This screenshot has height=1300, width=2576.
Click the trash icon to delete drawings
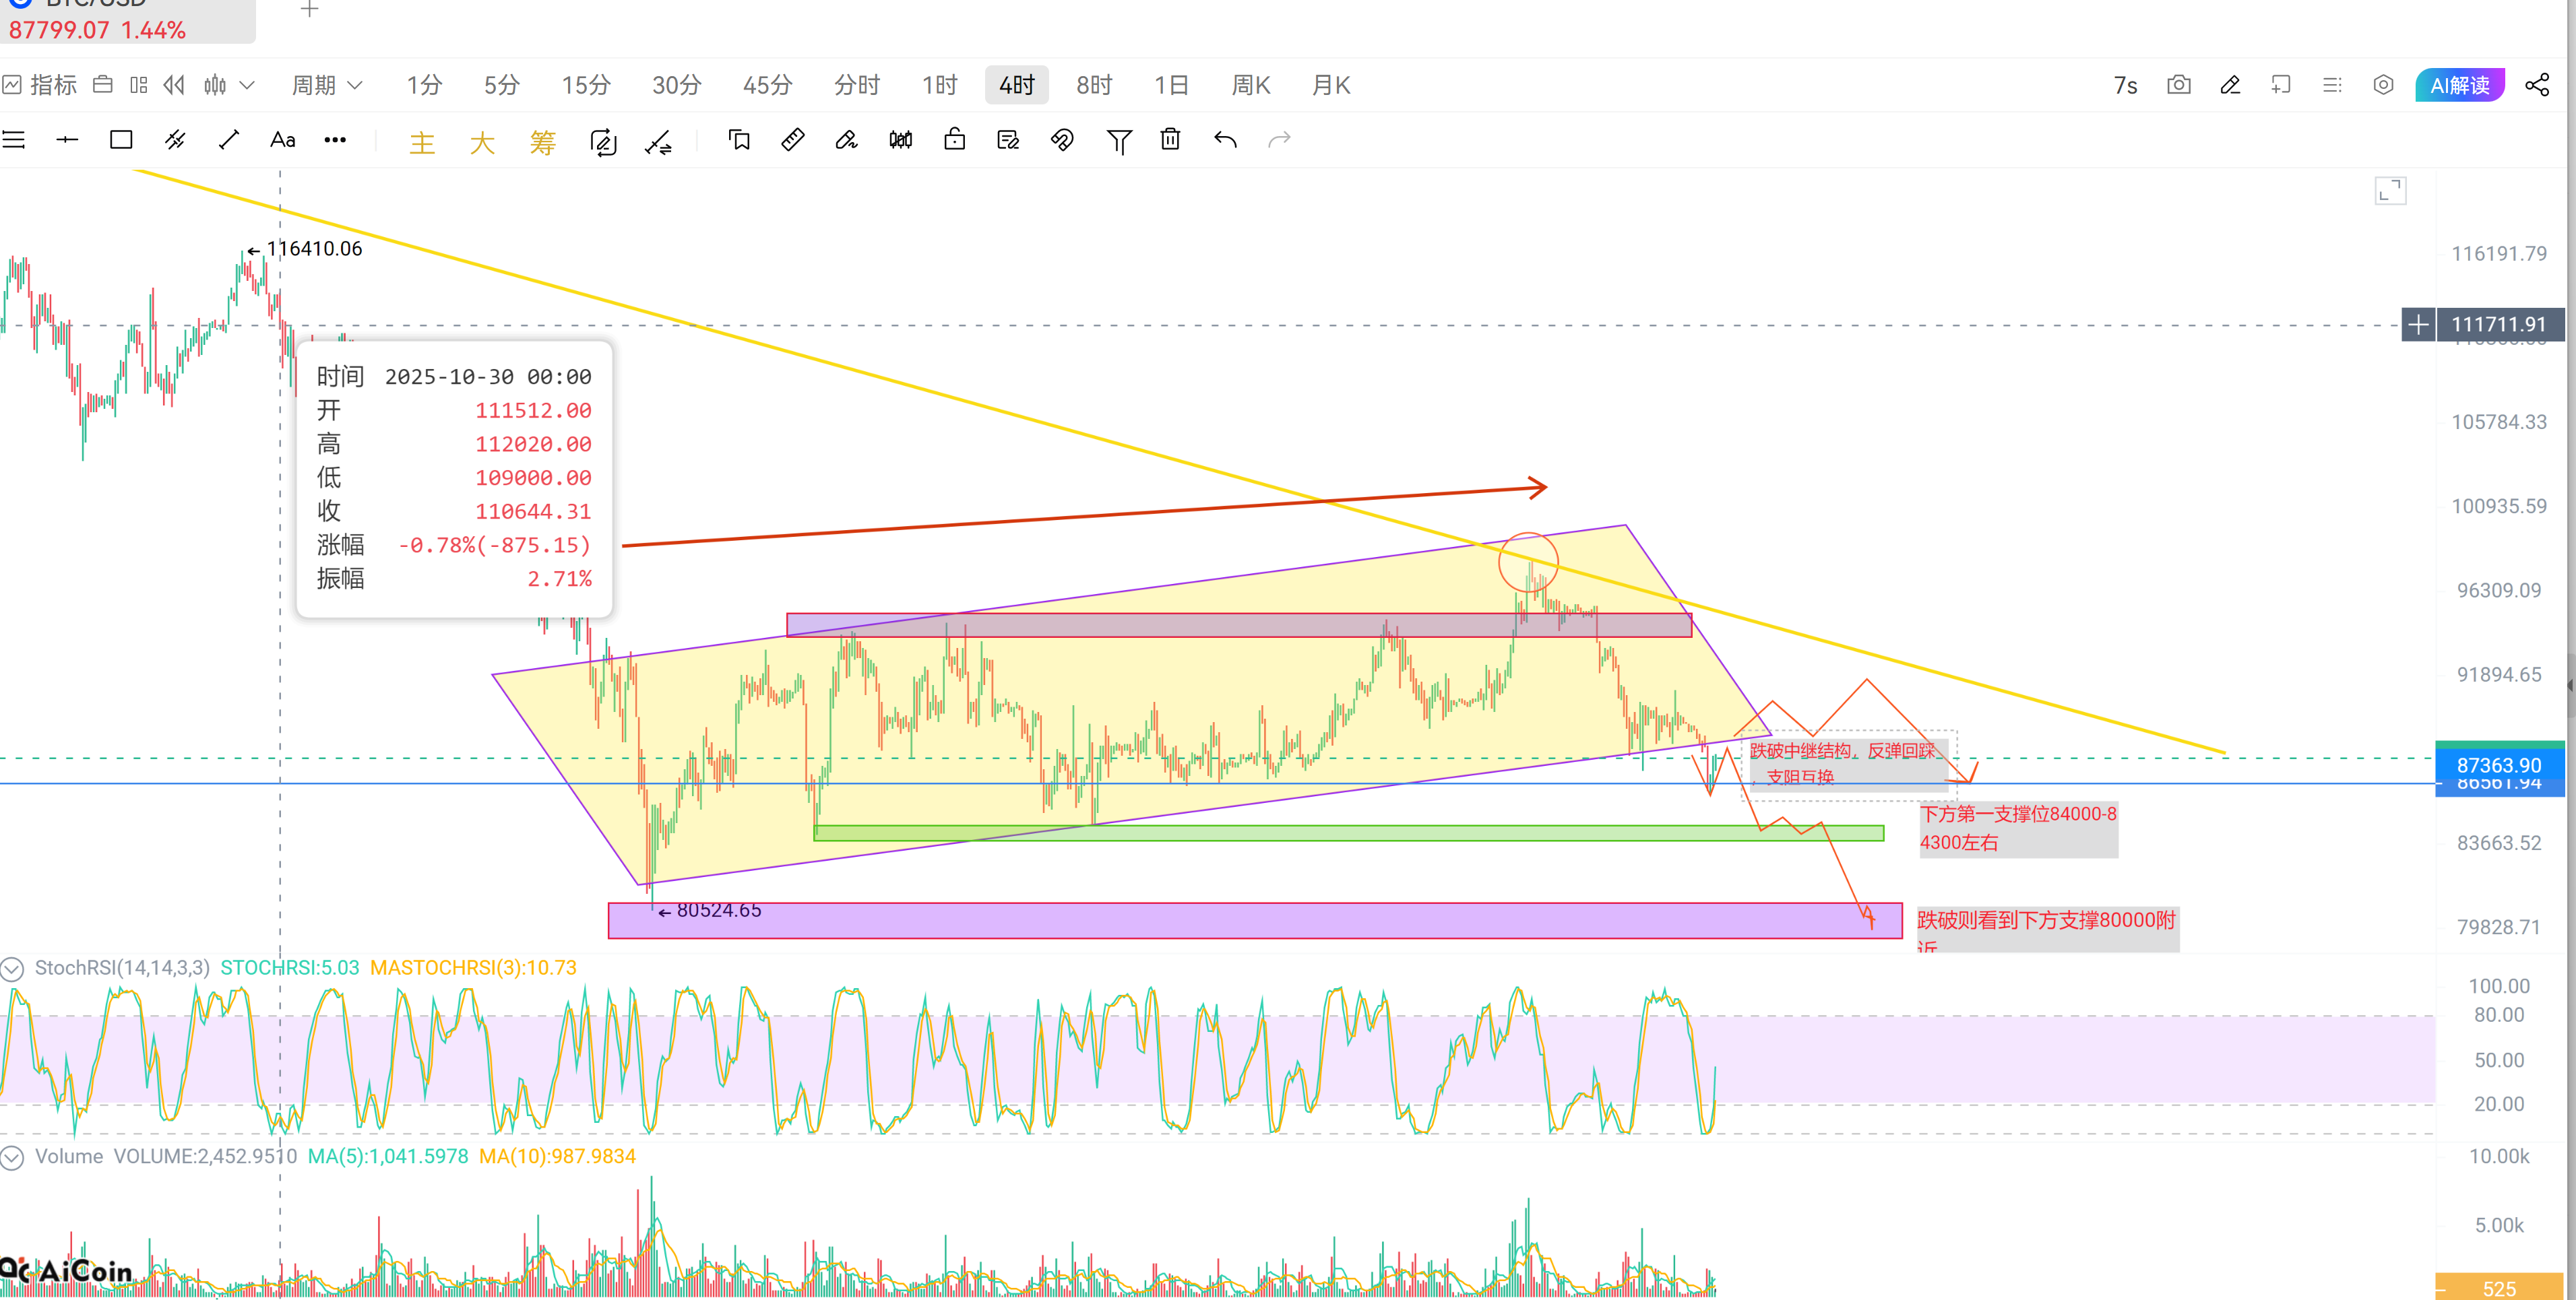tap(1170, 140)
